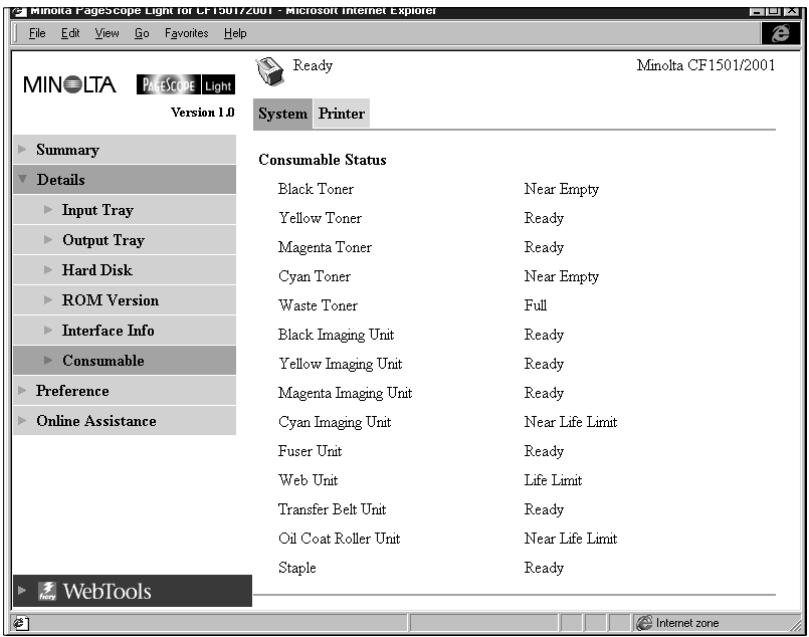Click the Internet zone status bar text
This screenshot has width=809, height=637.
(687, 623)
